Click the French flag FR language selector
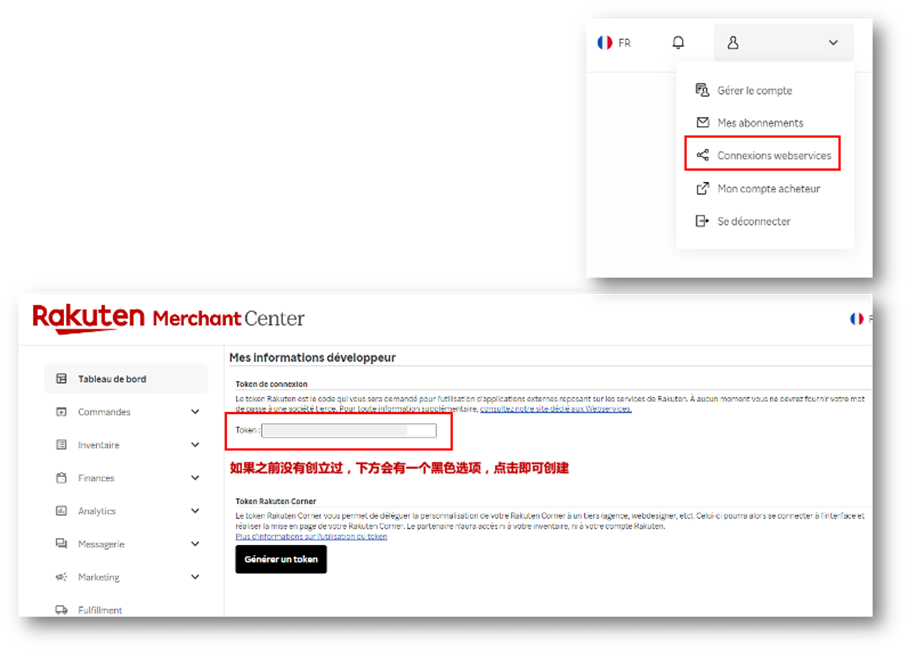The width and height of the screenshot is (908, 652). pyautogui.click(x=614, y=43)
